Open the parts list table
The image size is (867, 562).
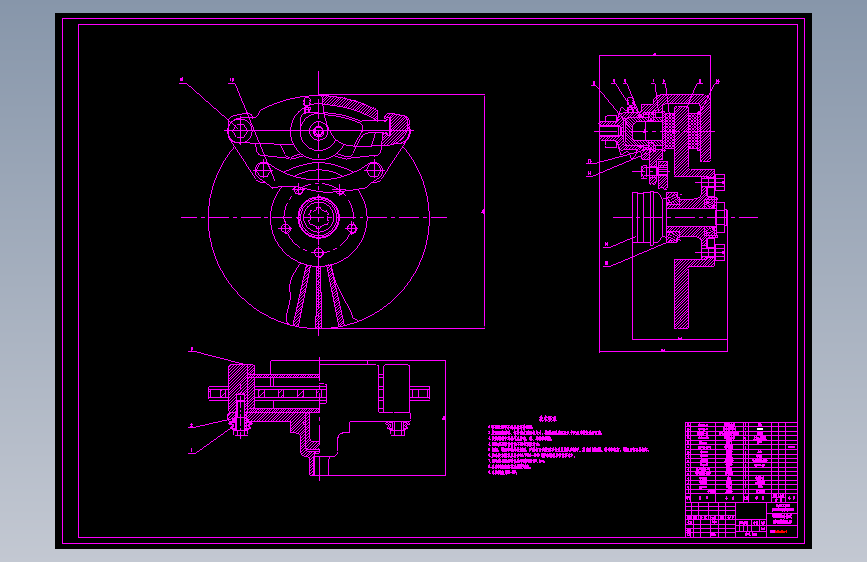741,462
